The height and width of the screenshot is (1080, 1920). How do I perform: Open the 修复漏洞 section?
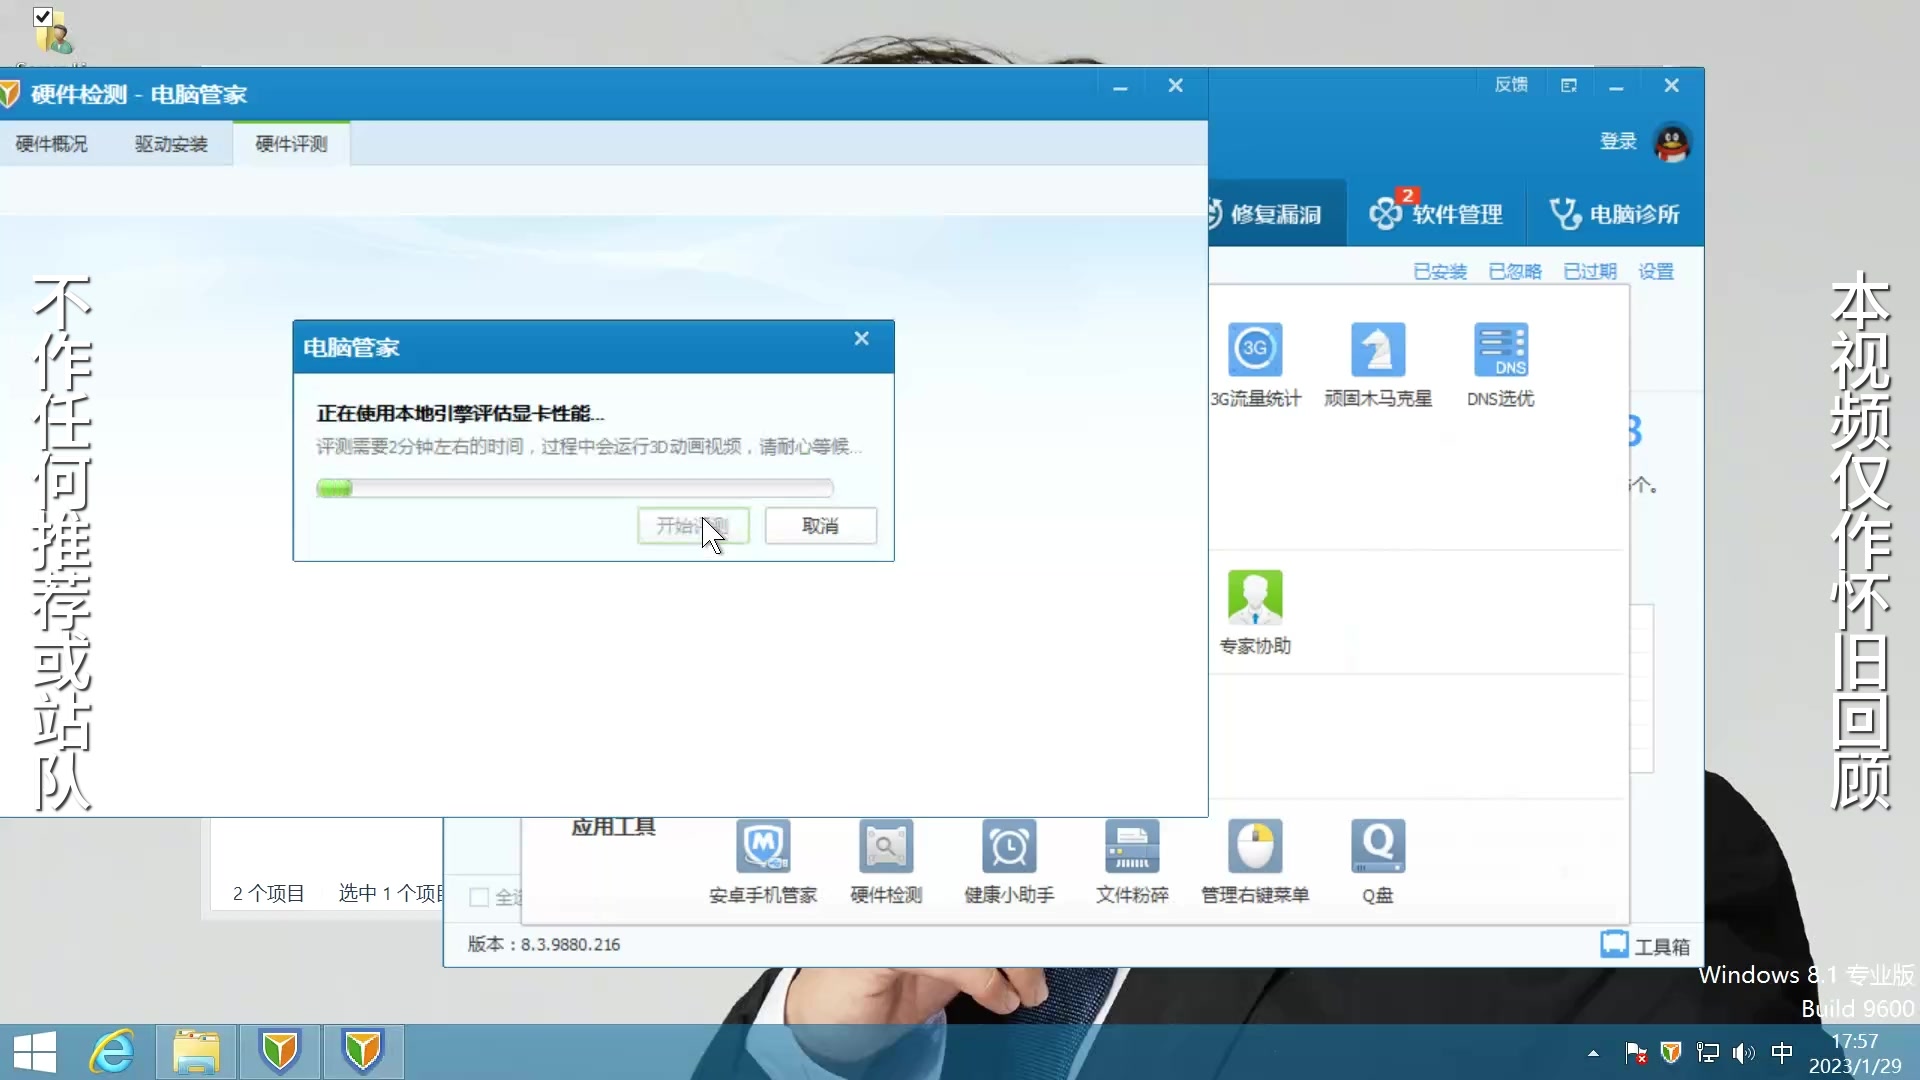[x=1277, y=214]
